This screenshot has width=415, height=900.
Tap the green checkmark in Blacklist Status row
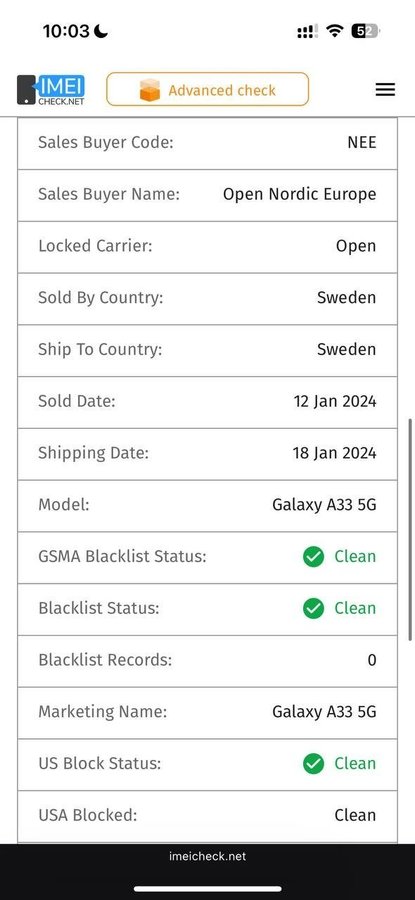click(313, 608)
